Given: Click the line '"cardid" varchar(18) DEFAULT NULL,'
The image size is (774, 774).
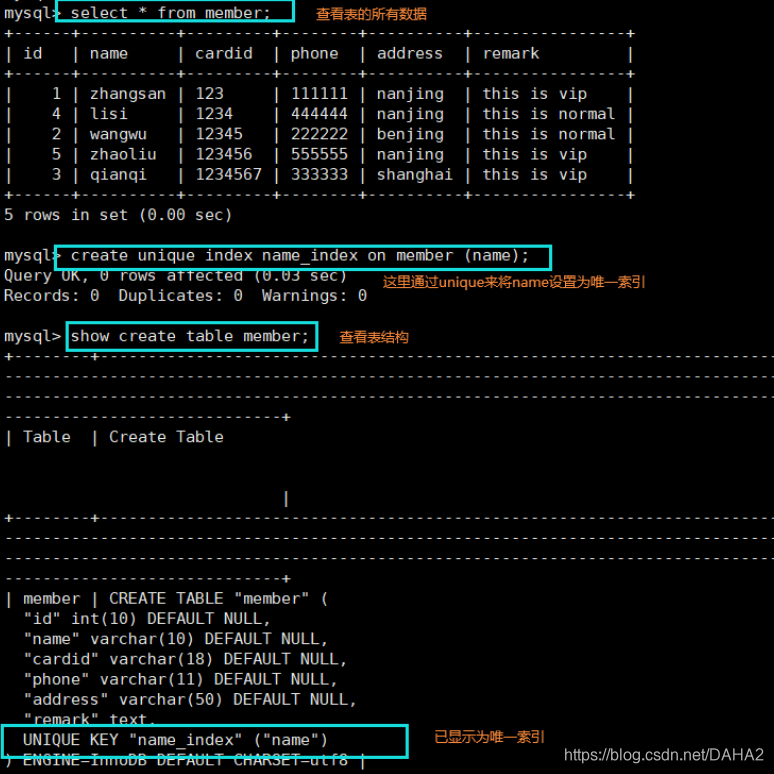Looking at the screenshot, I should tap(185, 659).
